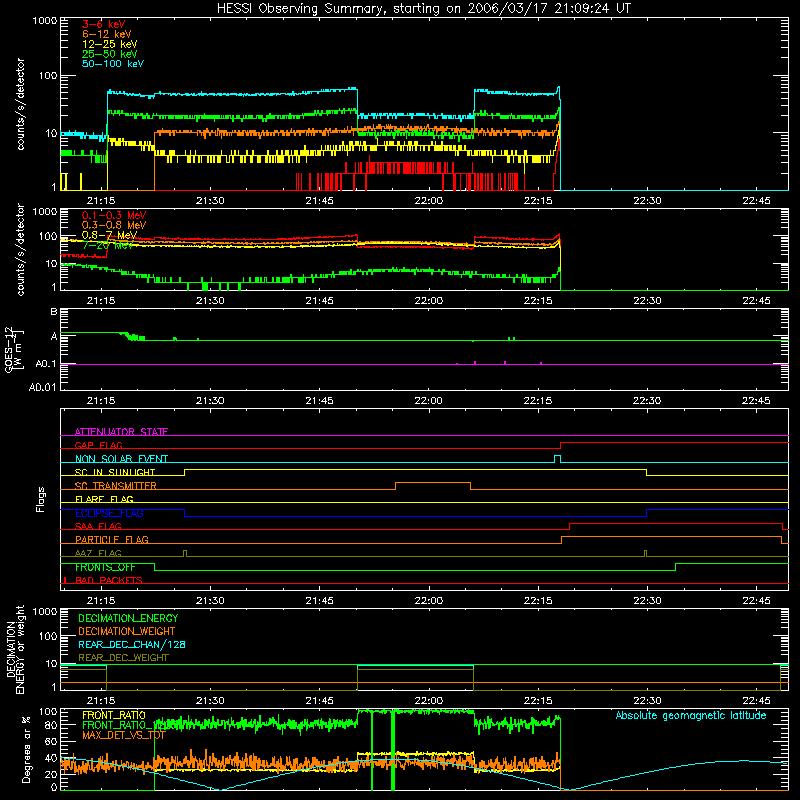Screen dimensions: 800x800
Task: Click the HESSI Observing Summary plot title
Action: click(x=424, y=8)
